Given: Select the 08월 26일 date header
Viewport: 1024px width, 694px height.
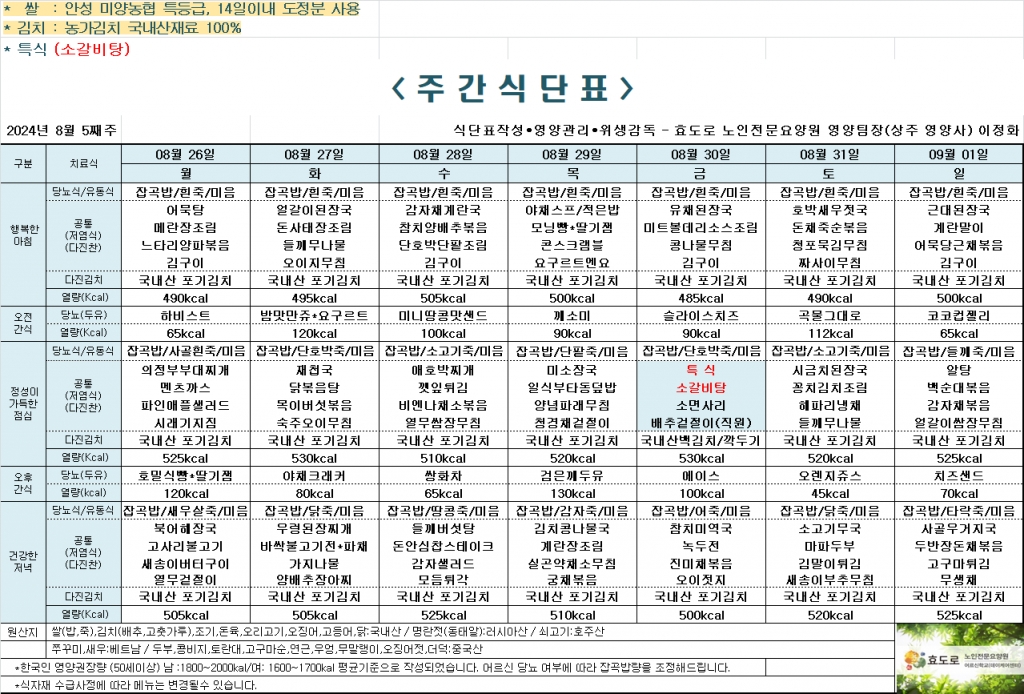Looking at the screenshot, I should coord(185,155).
